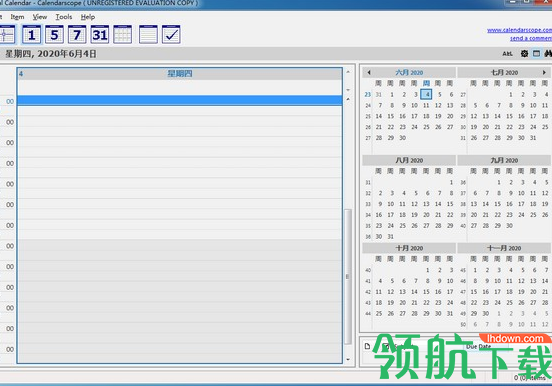Select October 14 in the mini calendar
The height and width of the screenshot is (386, 552).
415,292
